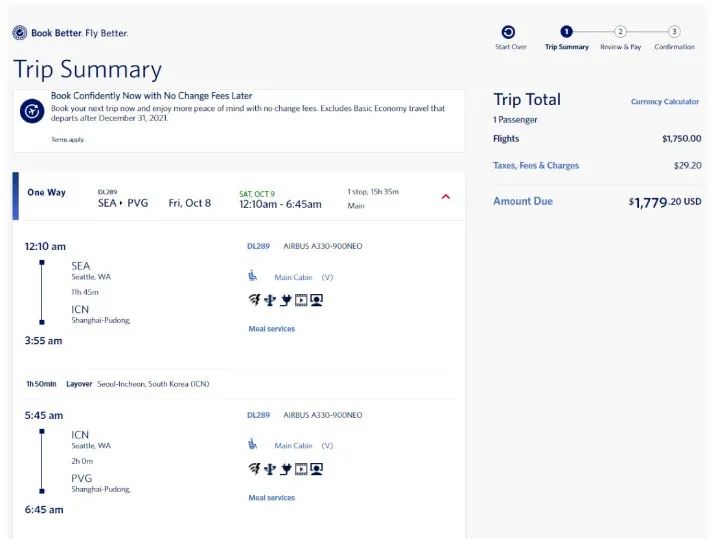Collapse the One Way flight details chevron
Viewport: 711px width, 539px height.
(x=445, y=197)
